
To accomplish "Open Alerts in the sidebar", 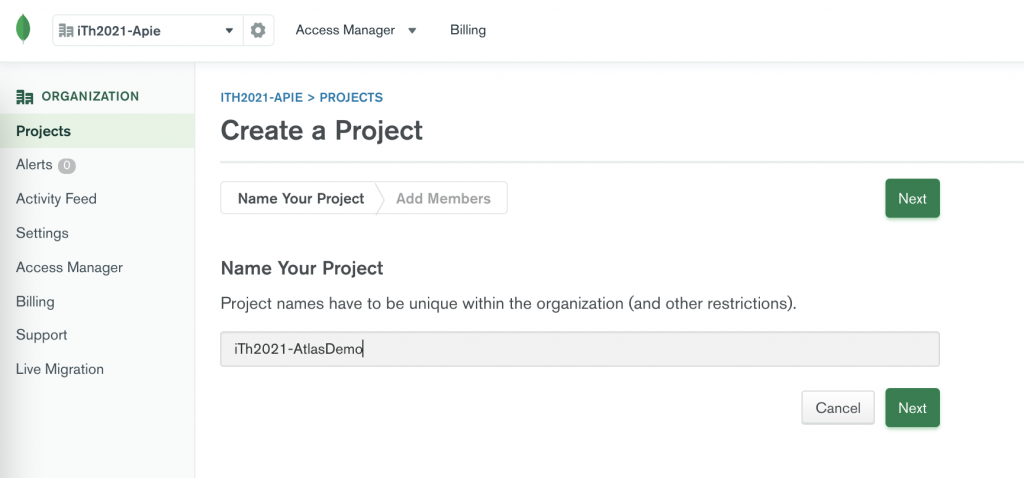I will (x=34, y=165).
